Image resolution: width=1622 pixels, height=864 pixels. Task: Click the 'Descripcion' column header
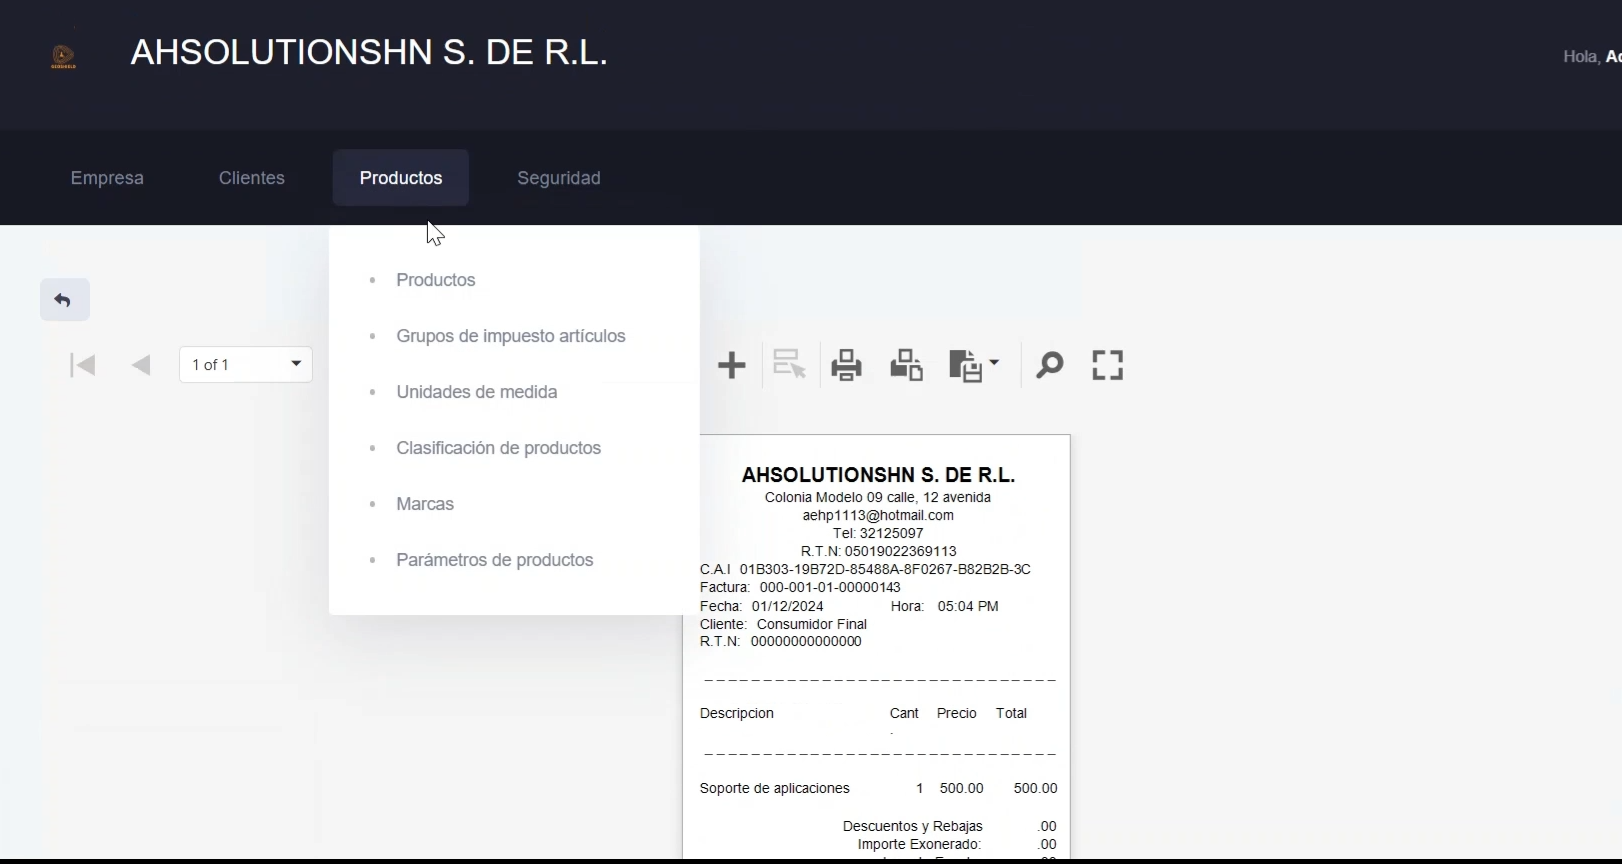(737, 713)
